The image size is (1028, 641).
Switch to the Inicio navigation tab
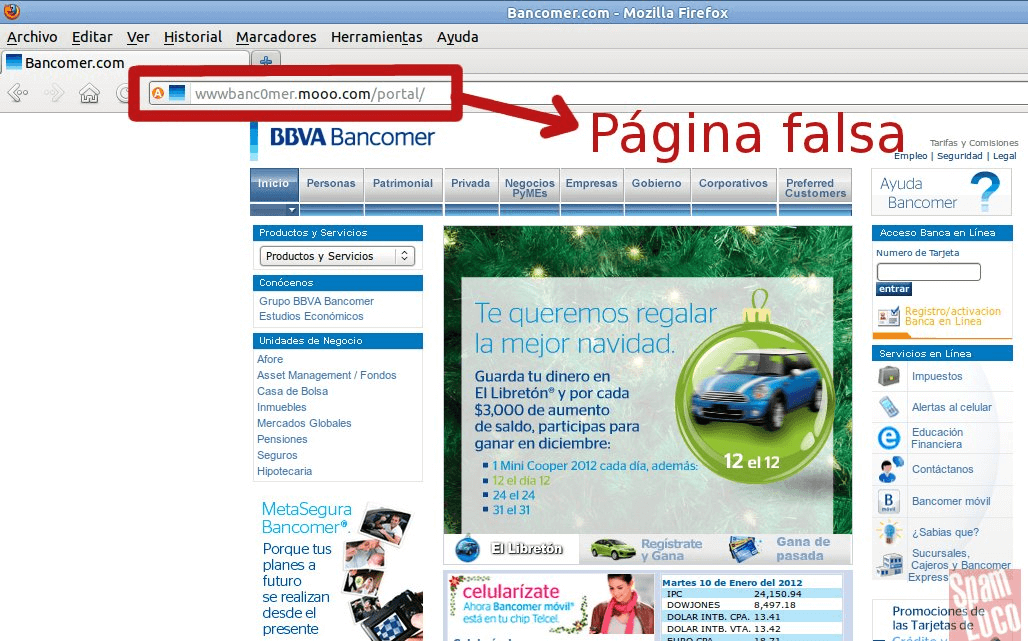pyautogui.click(x=274, y=184)
